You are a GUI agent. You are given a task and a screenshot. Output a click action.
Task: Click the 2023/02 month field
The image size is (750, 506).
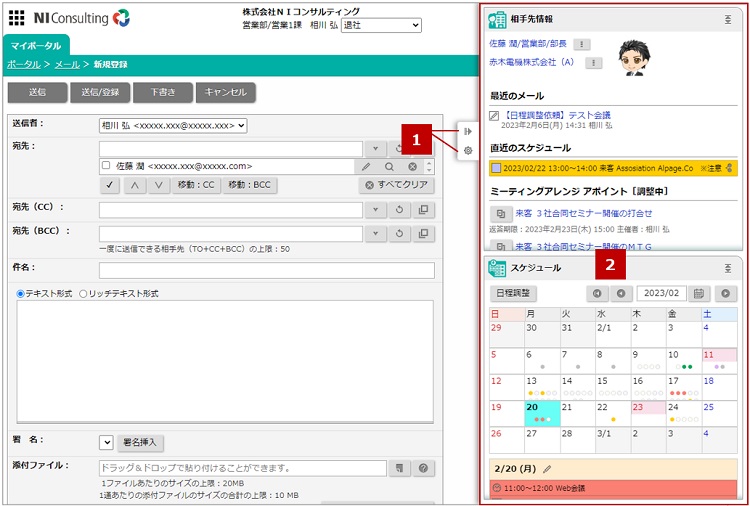click(x=661, y=293)
